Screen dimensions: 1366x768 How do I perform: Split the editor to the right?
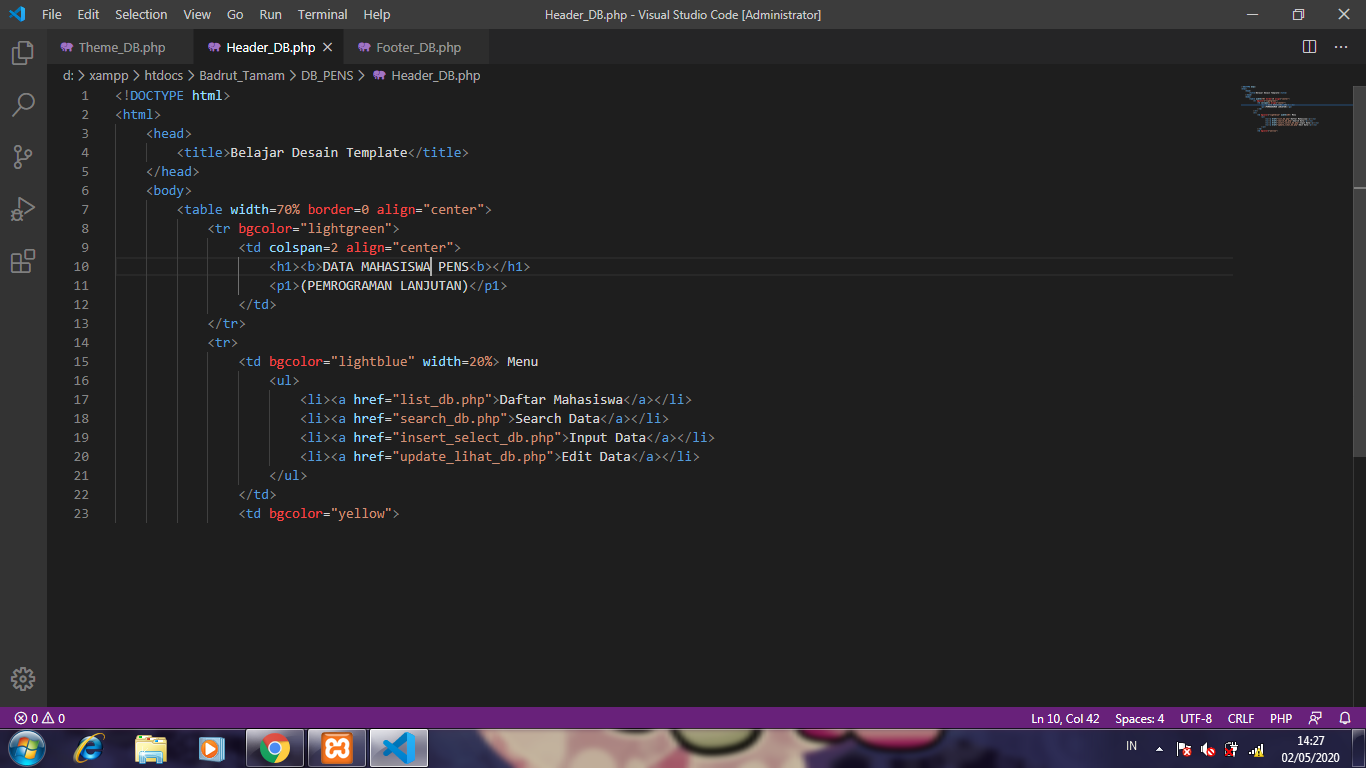(x=1310, y=47)
